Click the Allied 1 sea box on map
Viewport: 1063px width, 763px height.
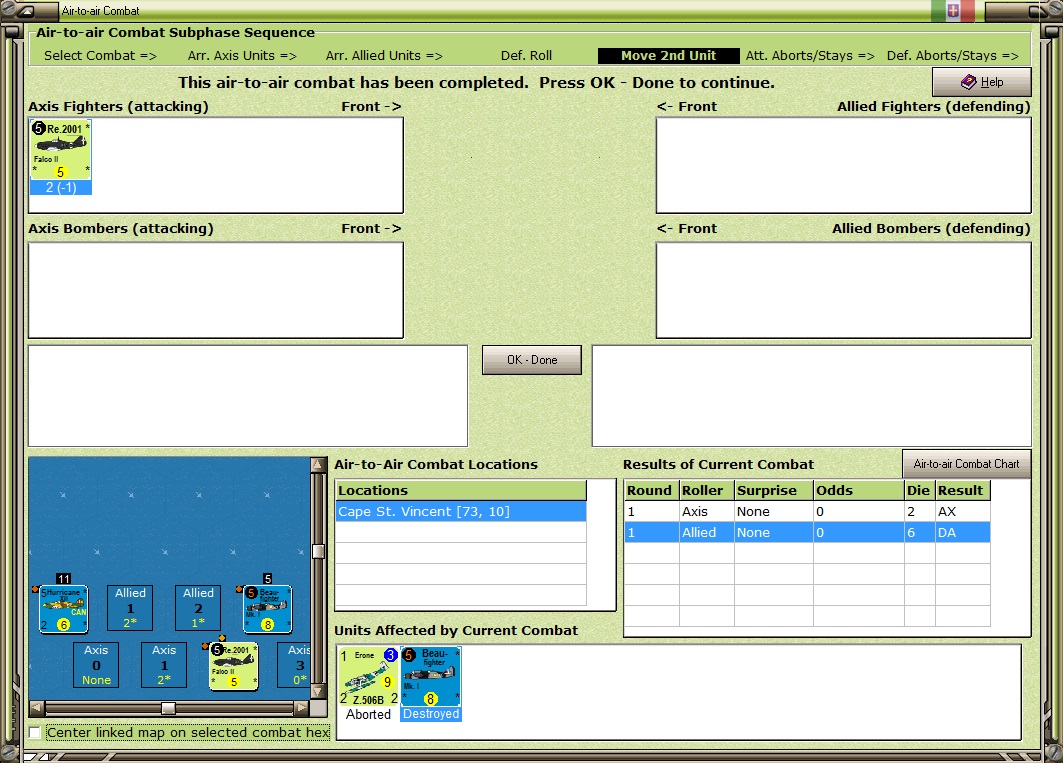coord(130,608)
